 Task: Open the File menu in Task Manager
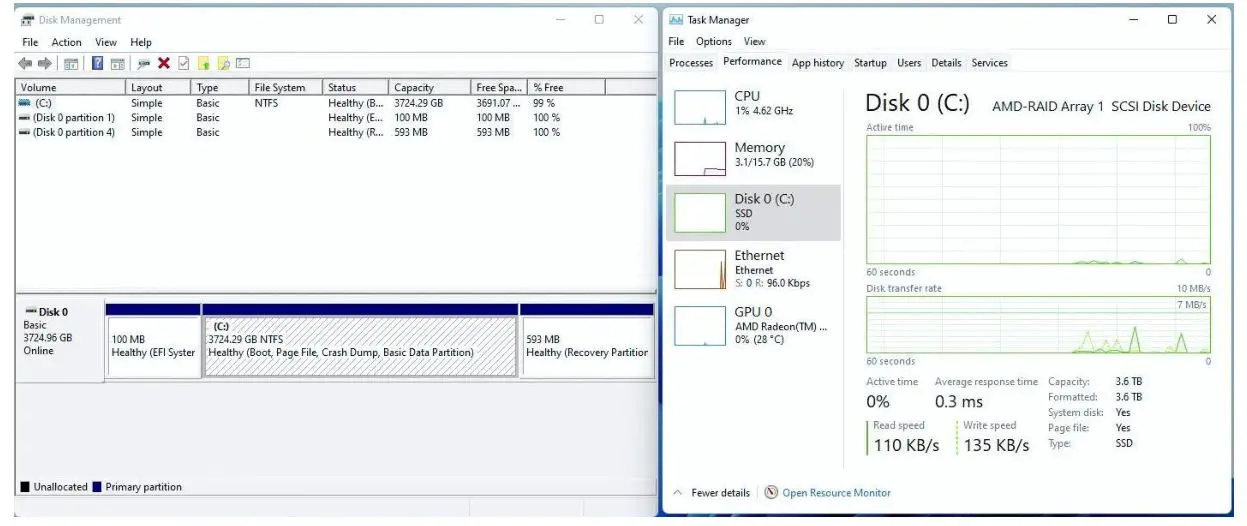(676, 41)
